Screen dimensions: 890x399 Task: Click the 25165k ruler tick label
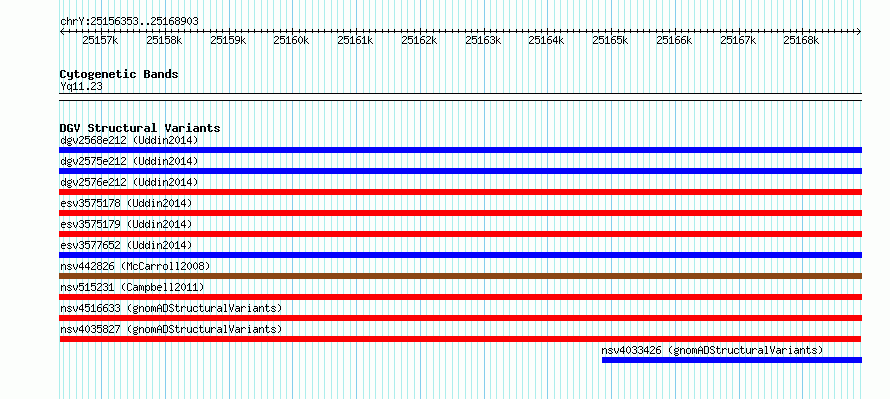coord(611,40)
